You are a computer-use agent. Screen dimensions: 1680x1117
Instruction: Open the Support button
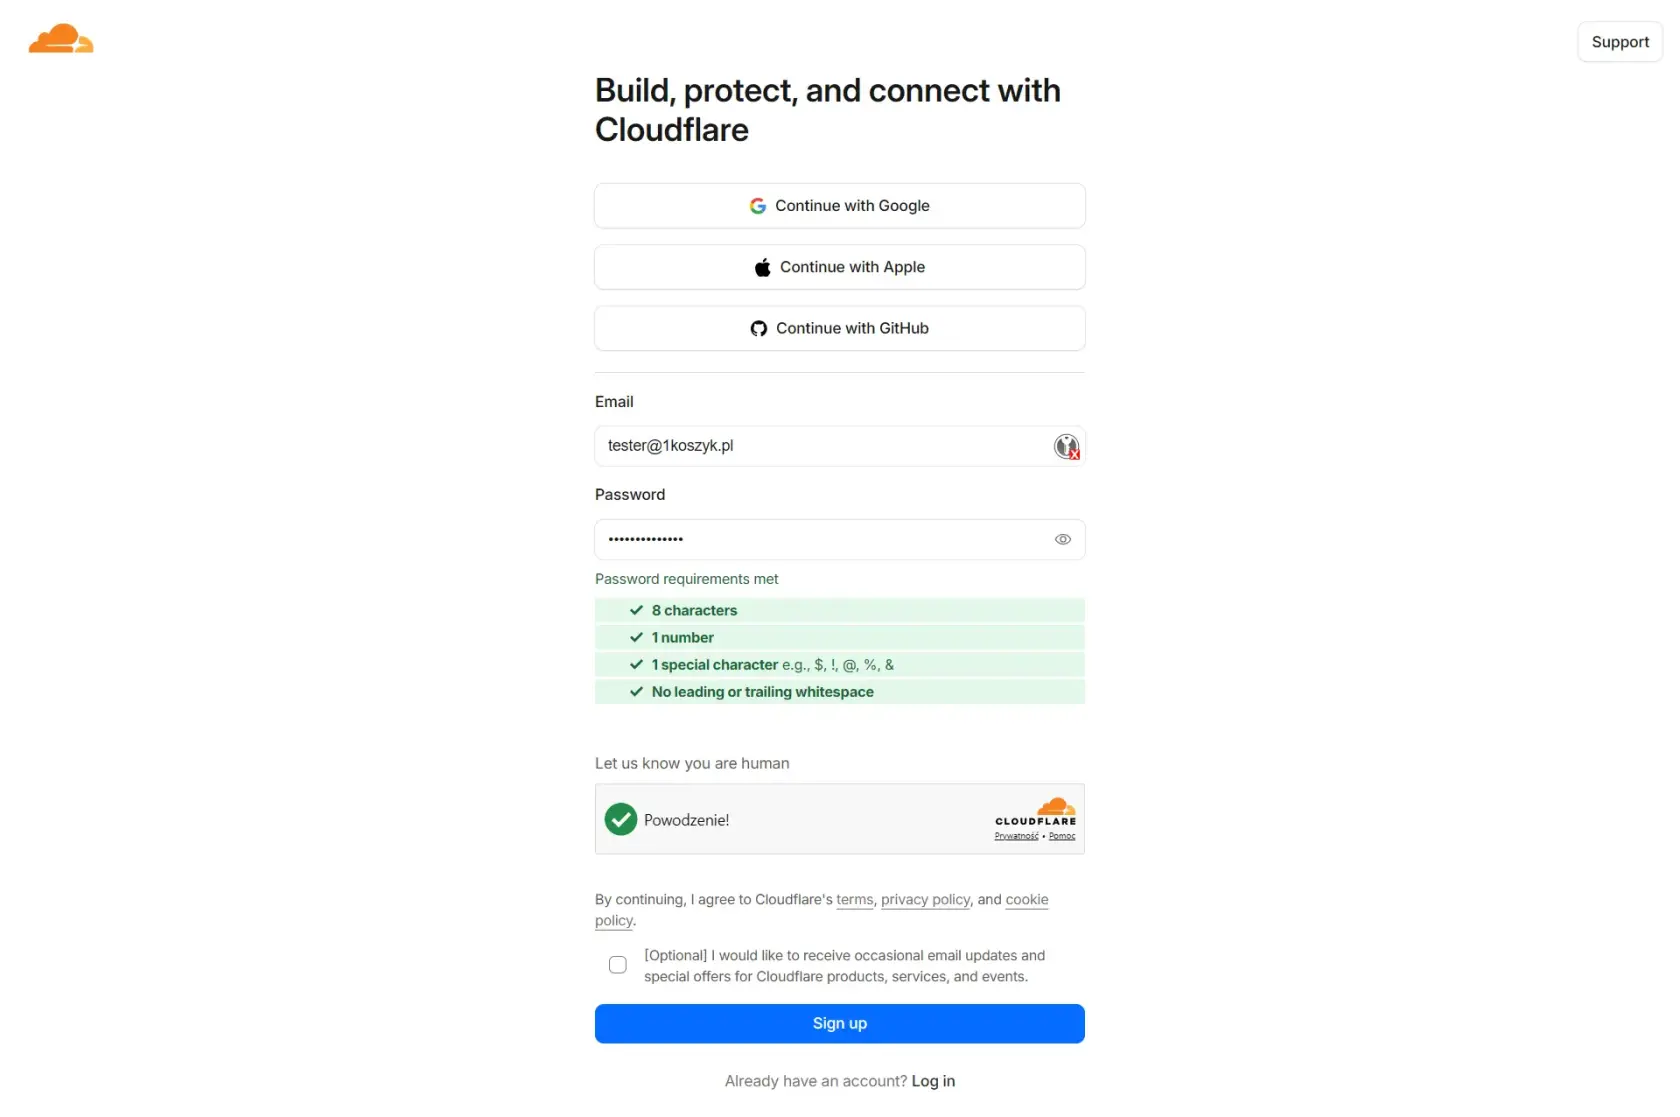[1620, 42]
